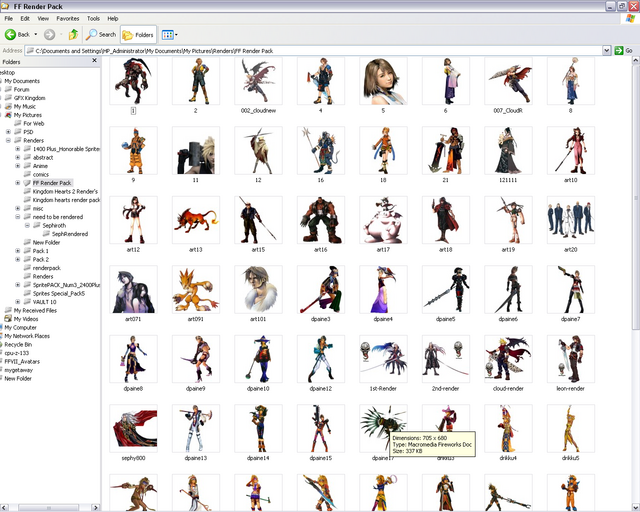Expand the 1400 Plus_Honorable Sprites folder
Screen dimensions: 640x512
tap(18, 149)
